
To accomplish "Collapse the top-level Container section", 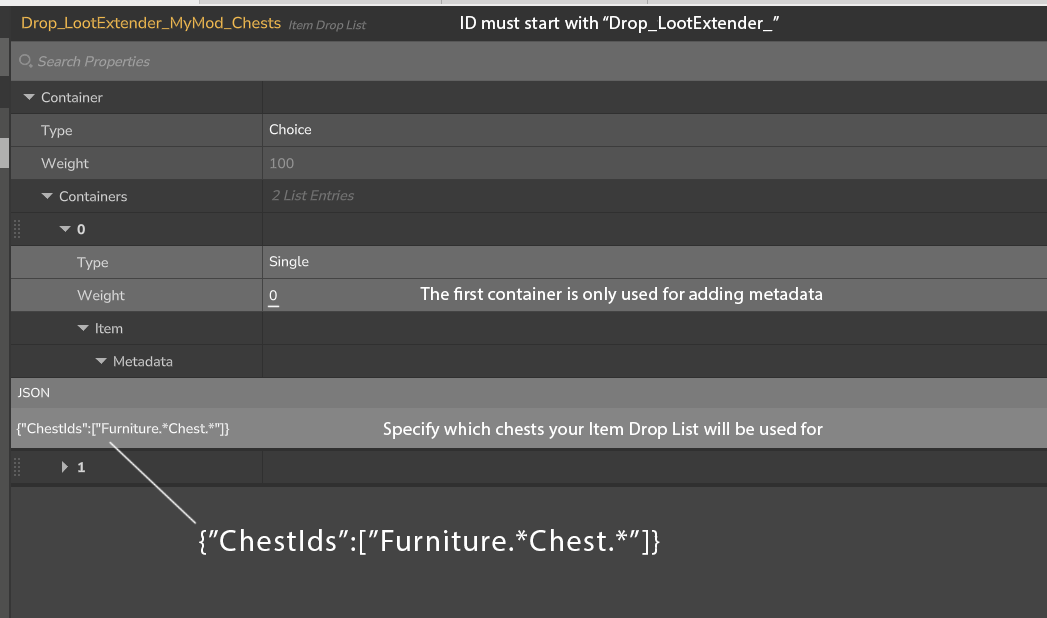I will tap(29, 98).
